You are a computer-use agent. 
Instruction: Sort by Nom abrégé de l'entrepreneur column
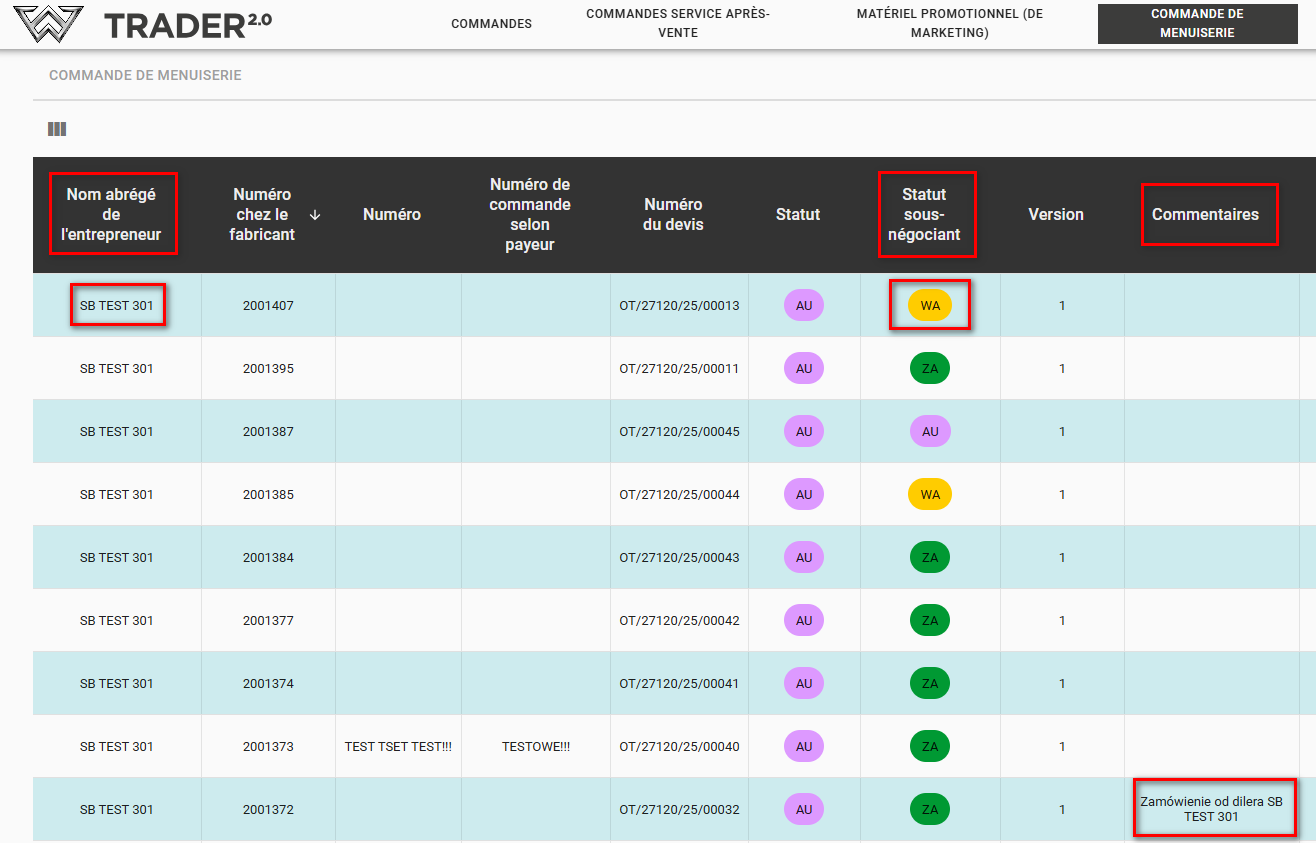coord(111,214)
